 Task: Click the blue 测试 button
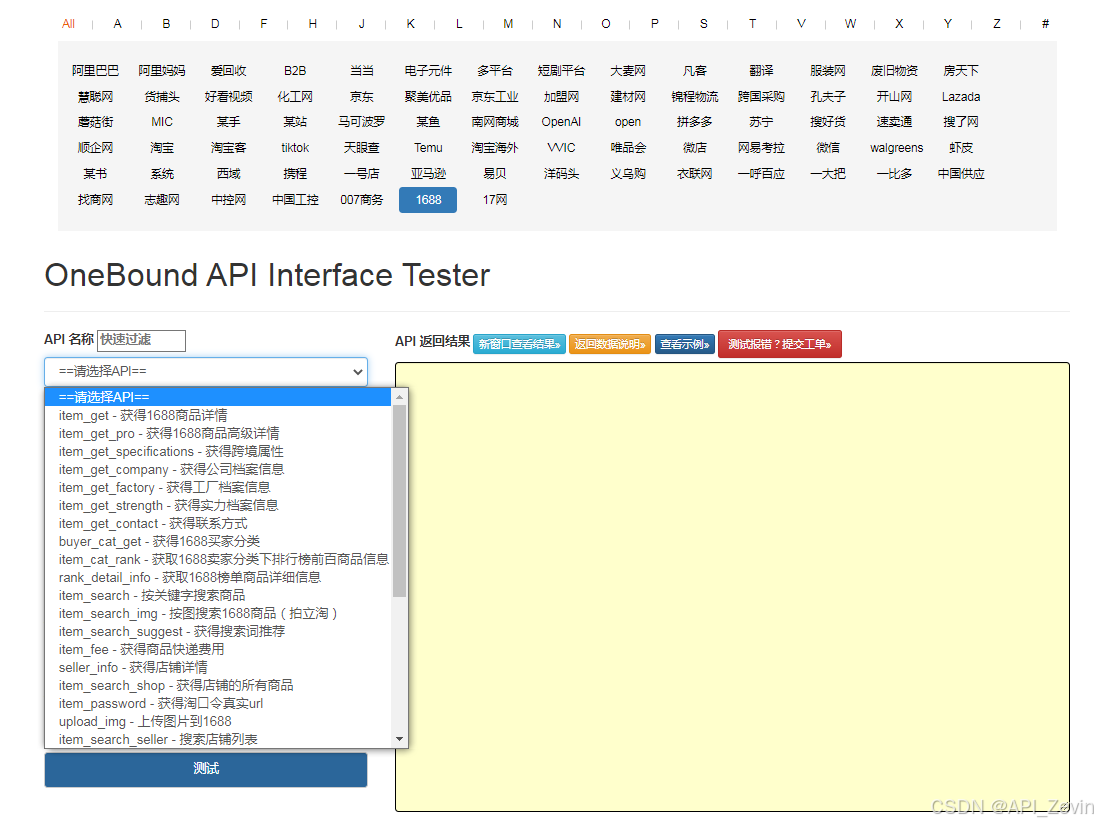[206, 769]
